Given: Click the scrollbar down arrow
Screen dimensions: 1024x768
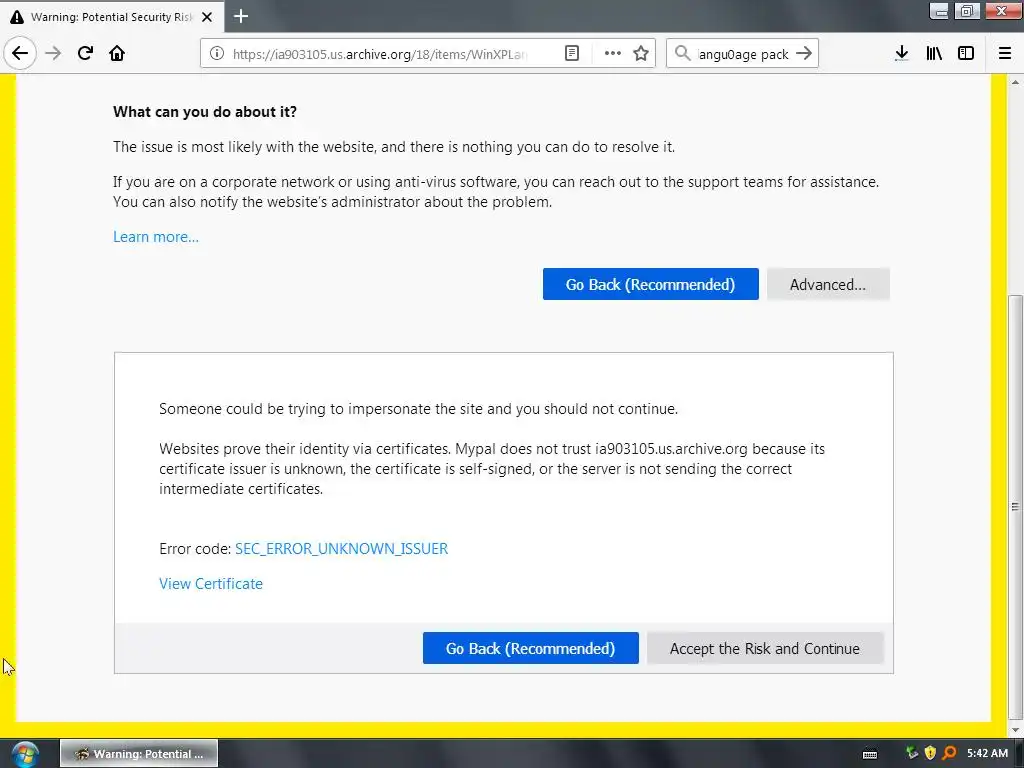Looking at the screenshot, I should tap(1015, 730).
